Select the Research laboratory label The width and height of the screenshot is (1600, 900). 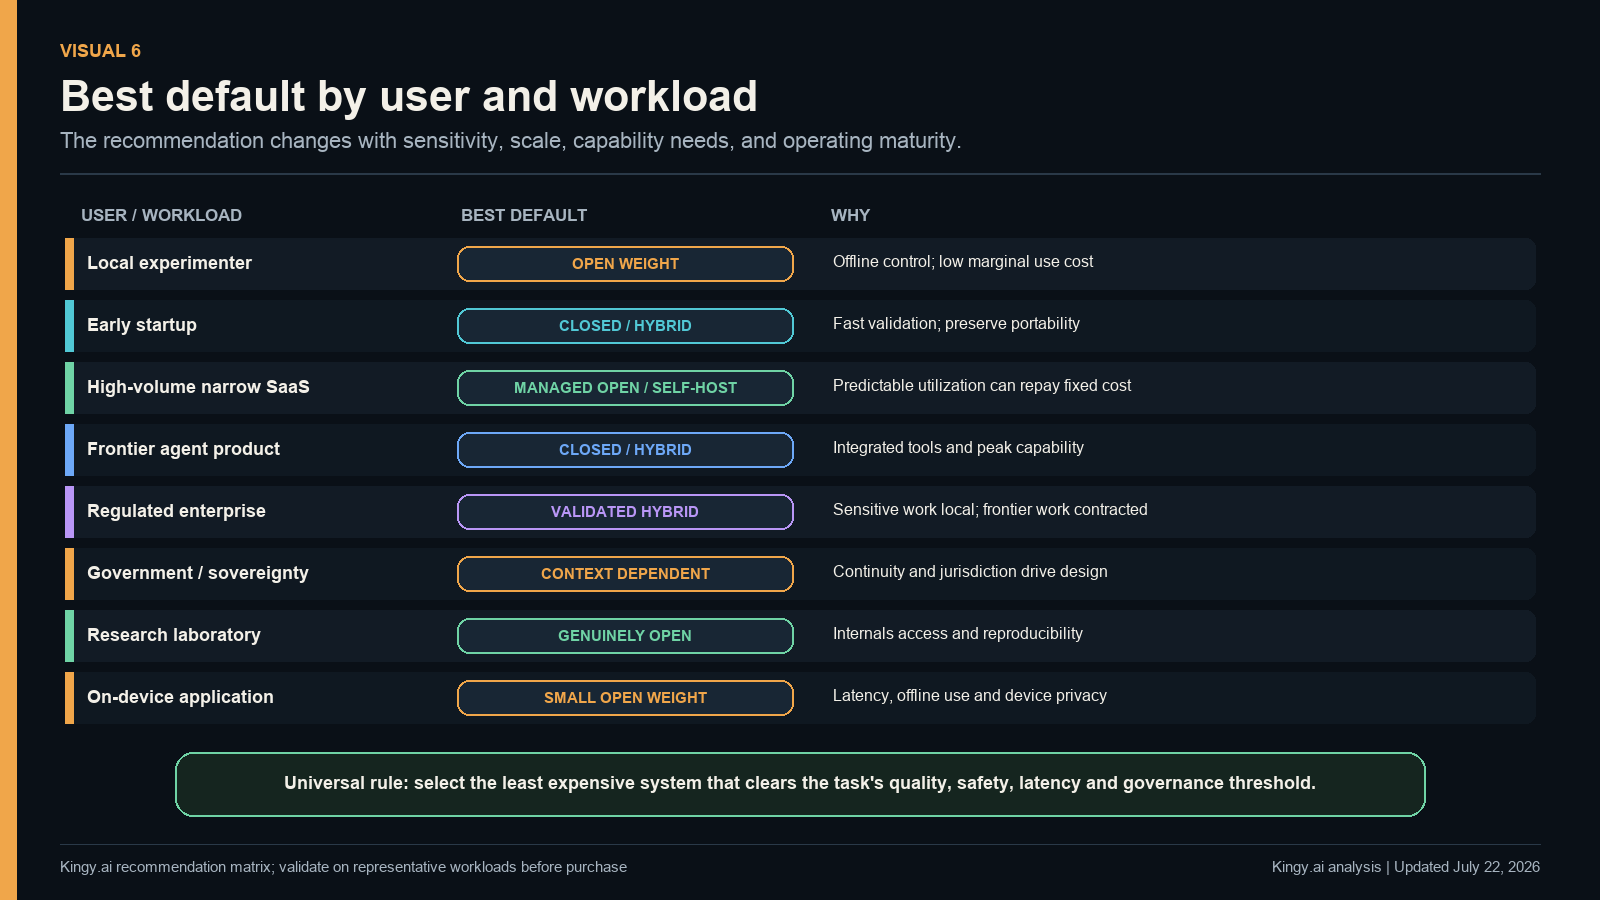[x=174, y=635]
